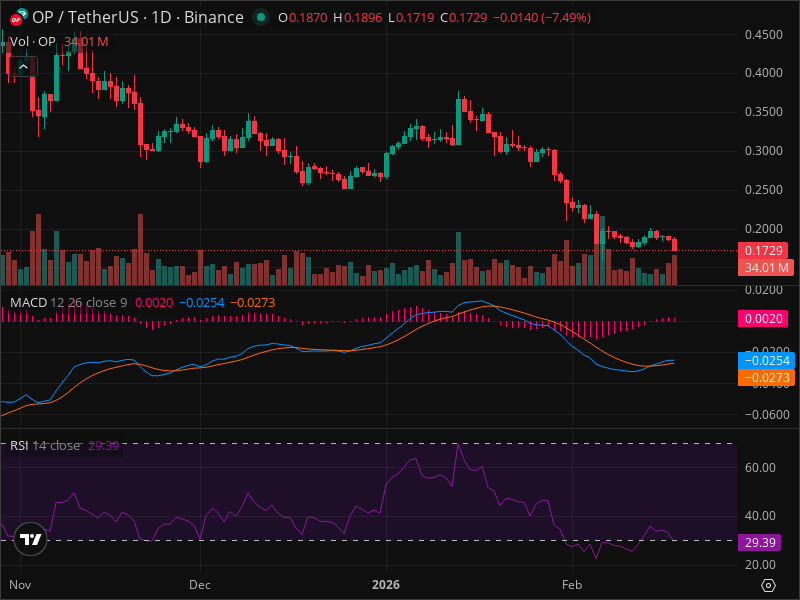Click the −0.0254 MACD line axis label
This screenshot has height=600, width=800.
(x=766, y=361)
